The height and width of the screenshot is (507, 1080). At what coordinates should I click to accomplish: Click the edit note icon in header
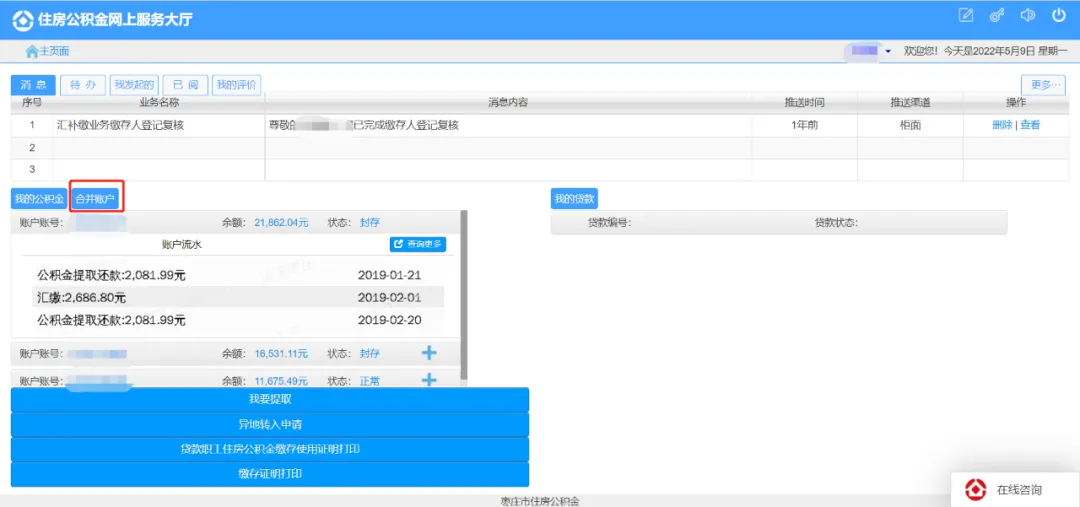(965, 15)
